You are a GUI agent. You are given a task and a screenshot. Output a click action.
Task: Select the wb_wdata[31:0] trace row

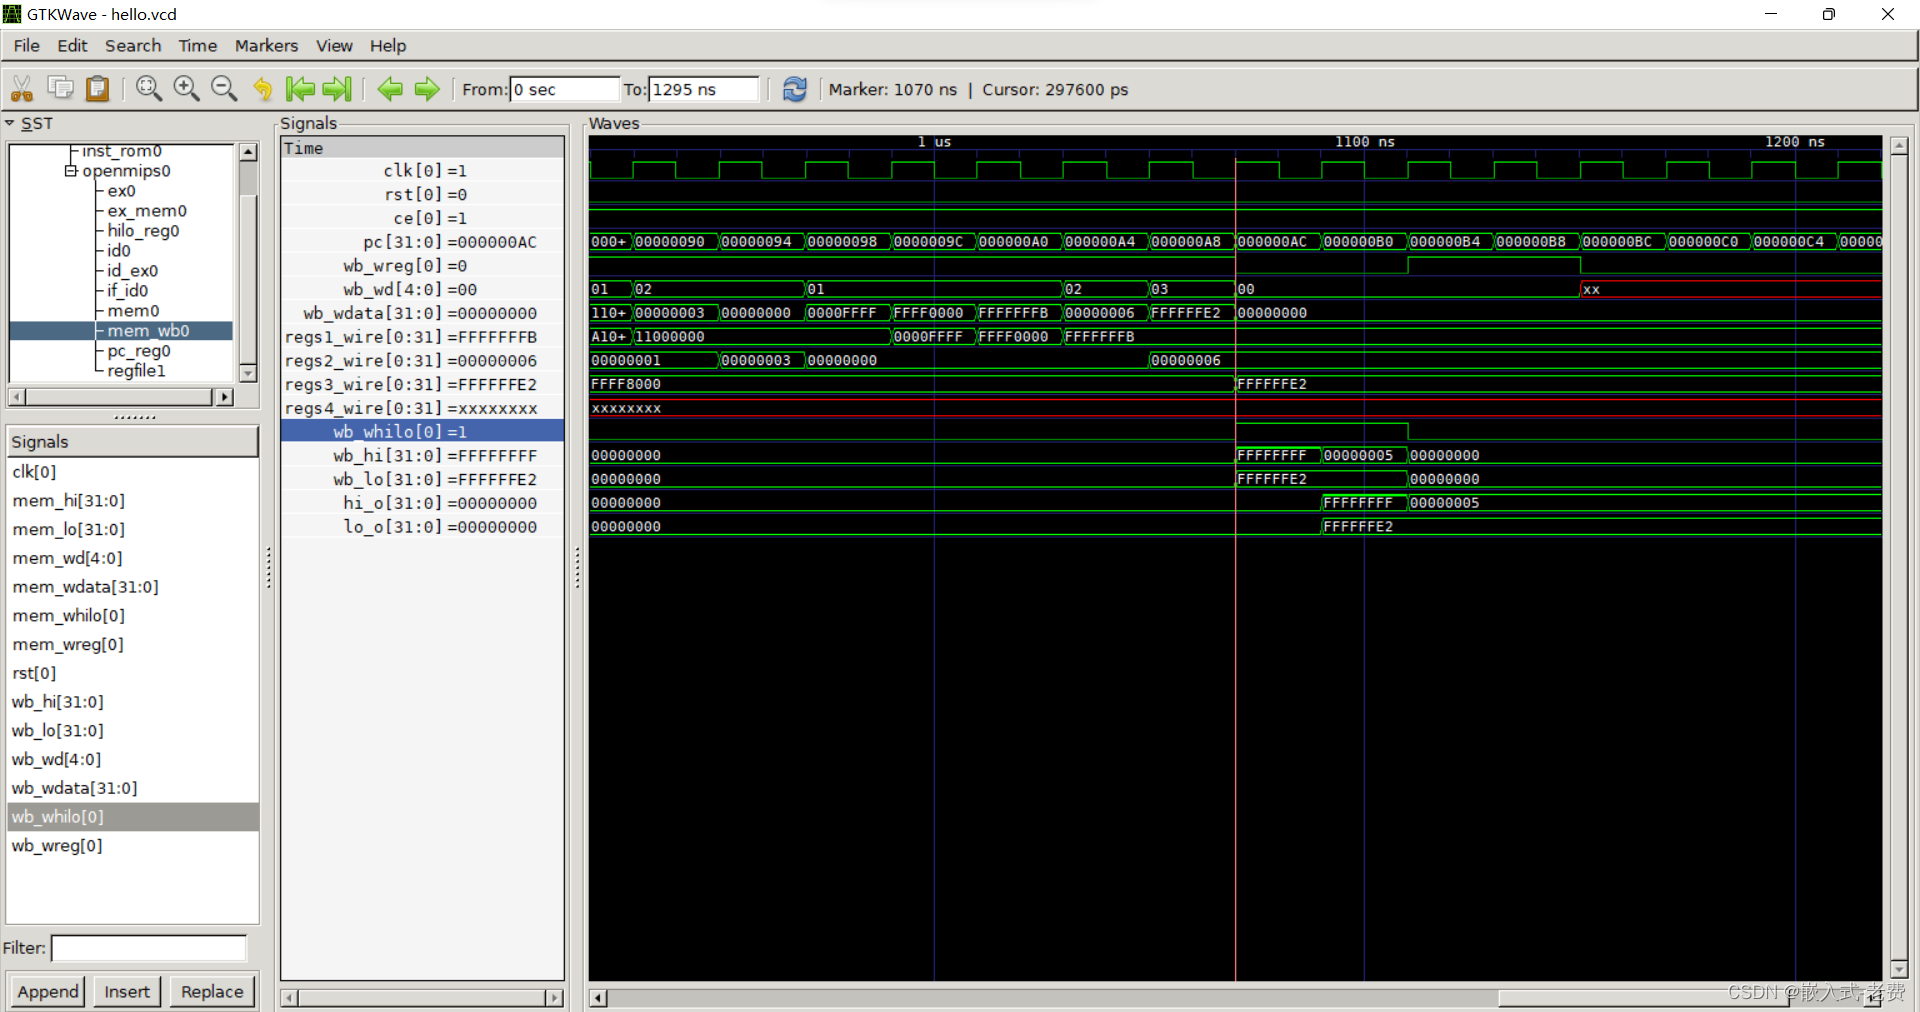click(422, 313)
